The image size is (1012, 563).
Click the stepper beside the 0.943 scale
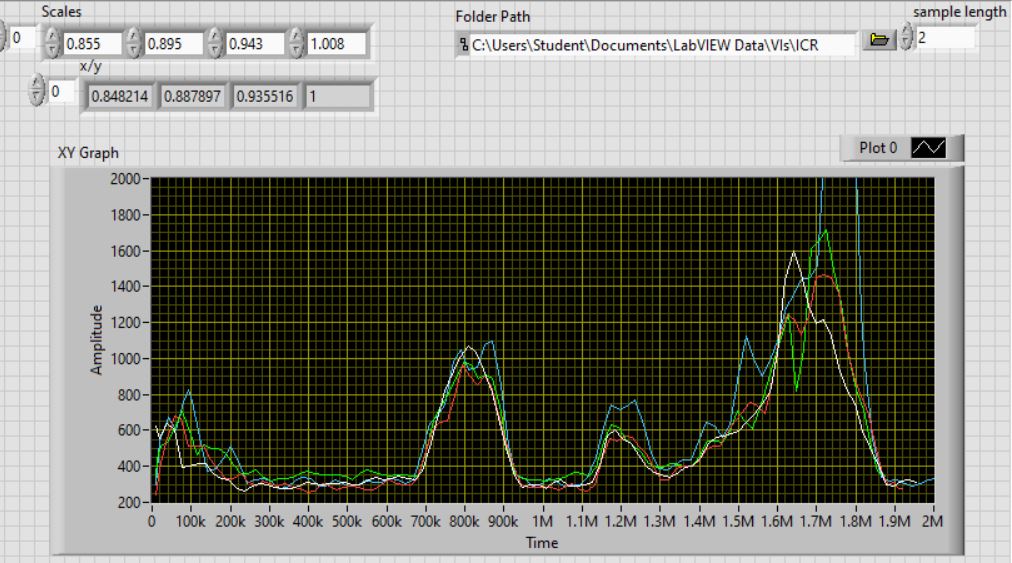214,43
